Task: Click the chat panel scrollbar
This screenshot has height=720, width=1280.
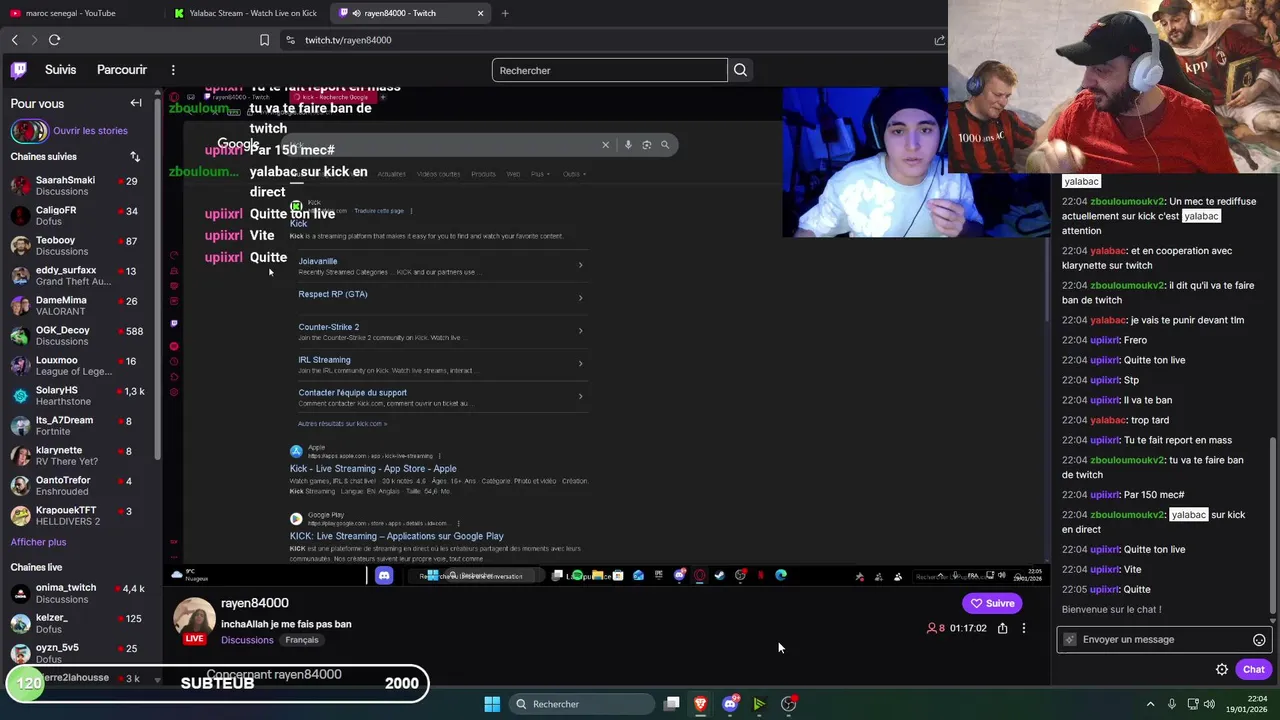Action: point(1273,524)
